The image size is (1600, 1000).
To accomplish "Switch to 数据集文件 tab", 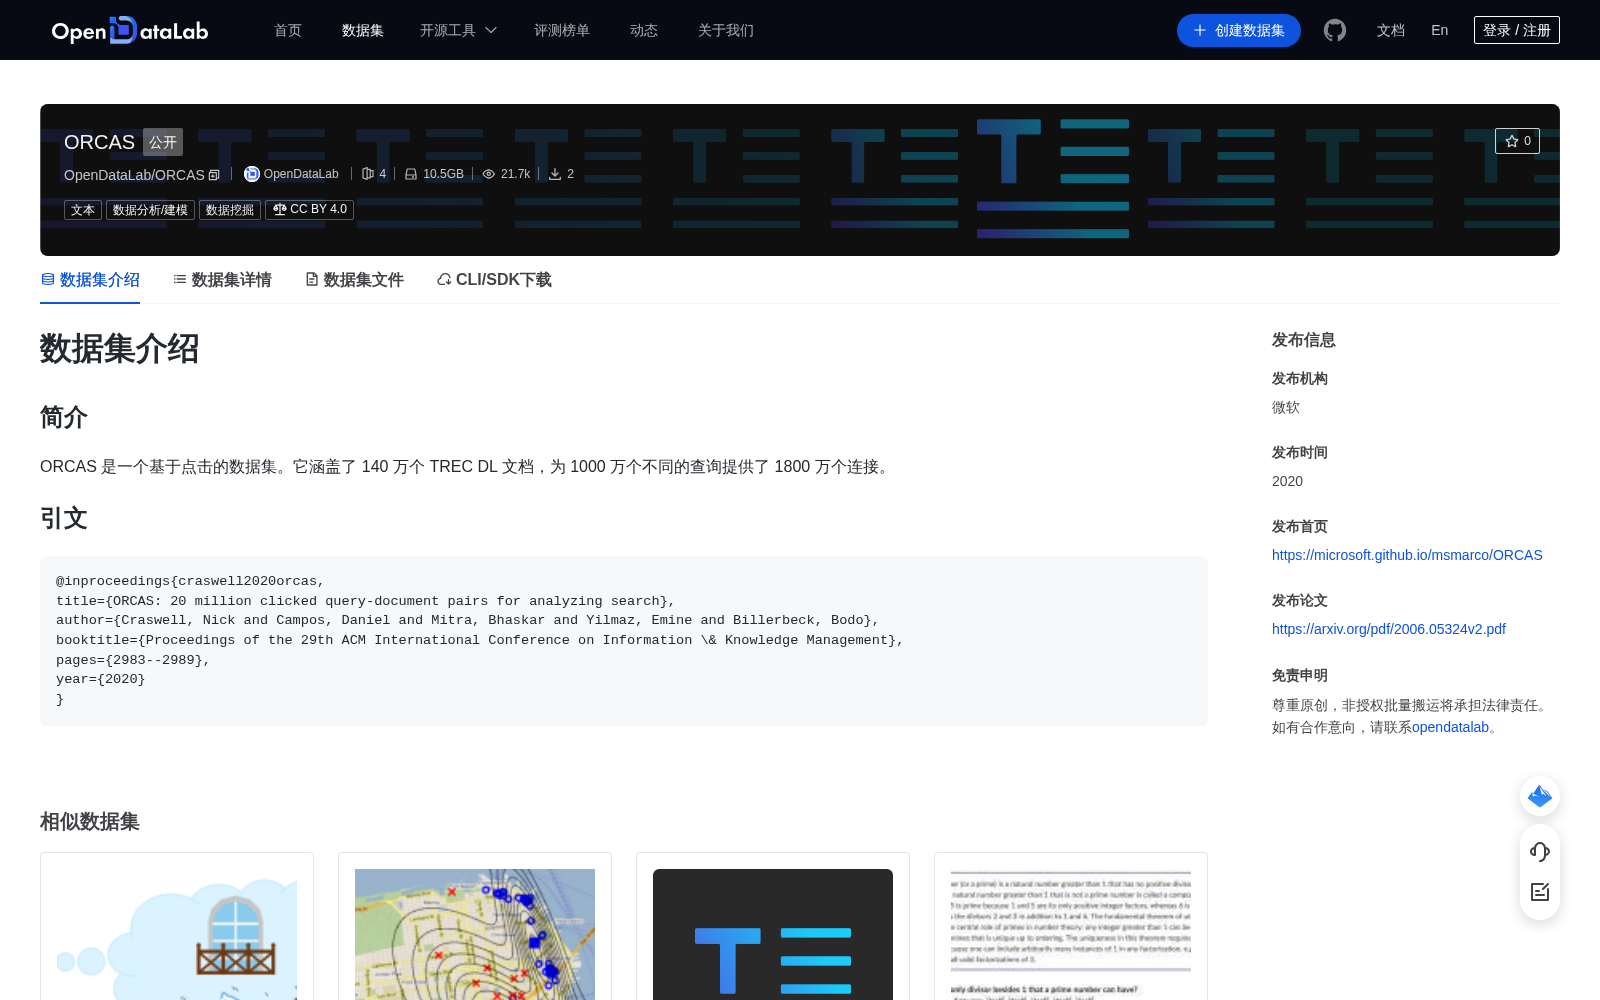I will click(x=354, y=280).
